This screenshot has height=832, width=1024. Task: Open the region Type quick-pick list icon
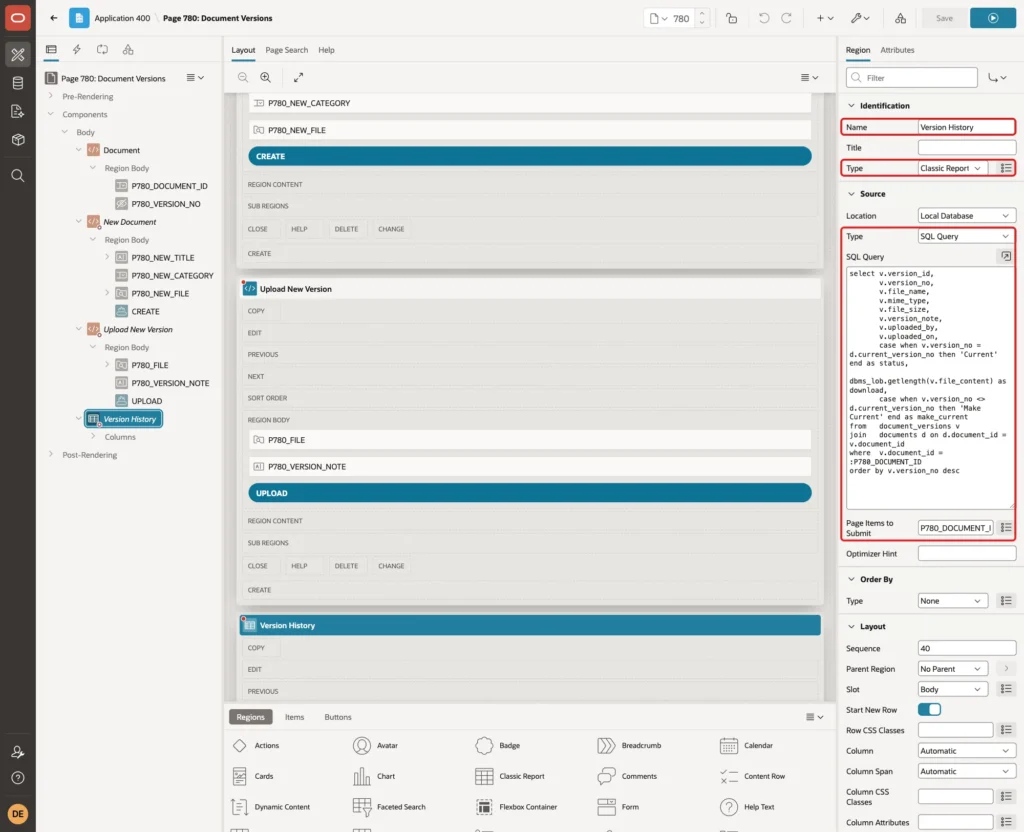tap(1006, 168)
